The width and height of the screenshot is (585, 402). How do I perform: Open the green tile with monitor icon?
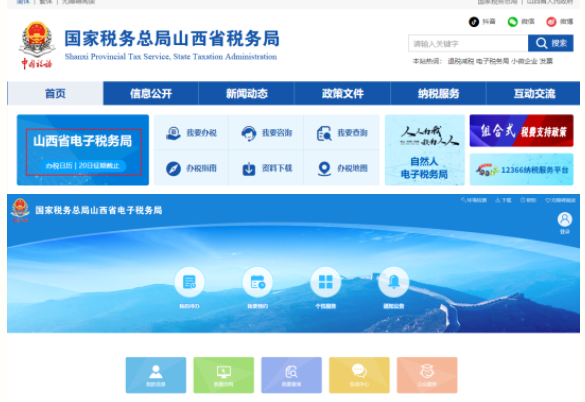pos(223,375)
